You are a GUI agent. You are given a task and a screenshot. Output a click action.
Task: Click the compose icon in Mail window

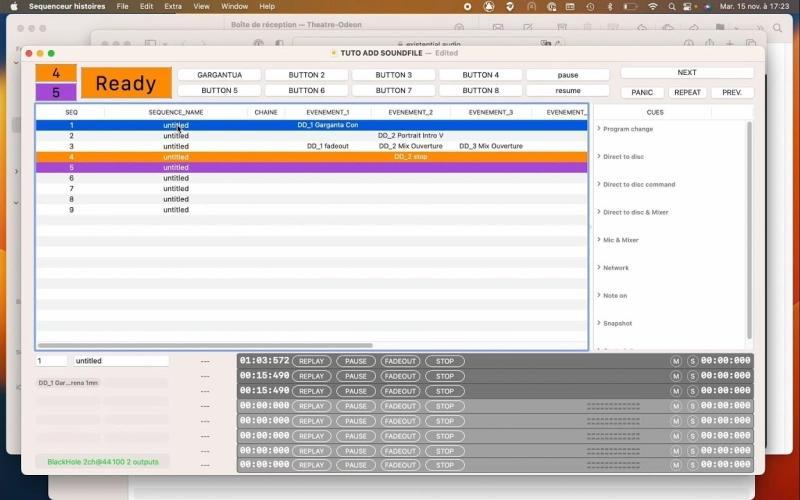(528, 28)
